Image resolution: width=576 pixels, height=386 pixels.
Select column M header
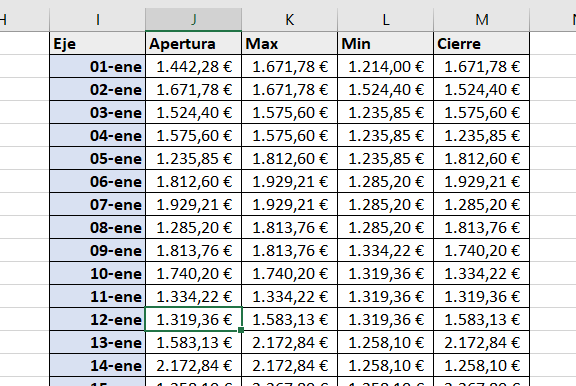[482, 19]
